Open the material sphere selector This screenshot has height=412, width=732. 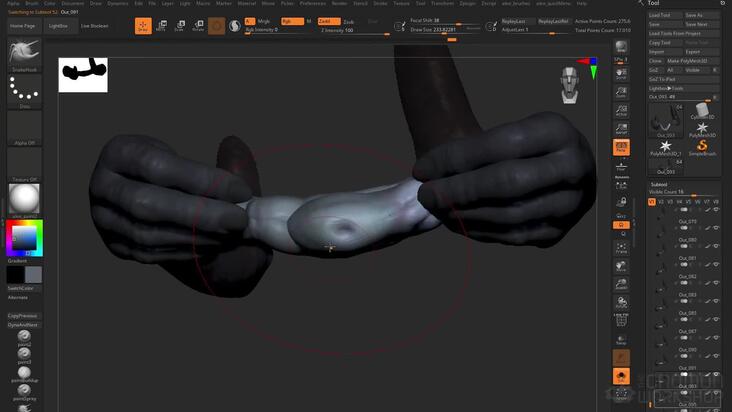point(24,201)
